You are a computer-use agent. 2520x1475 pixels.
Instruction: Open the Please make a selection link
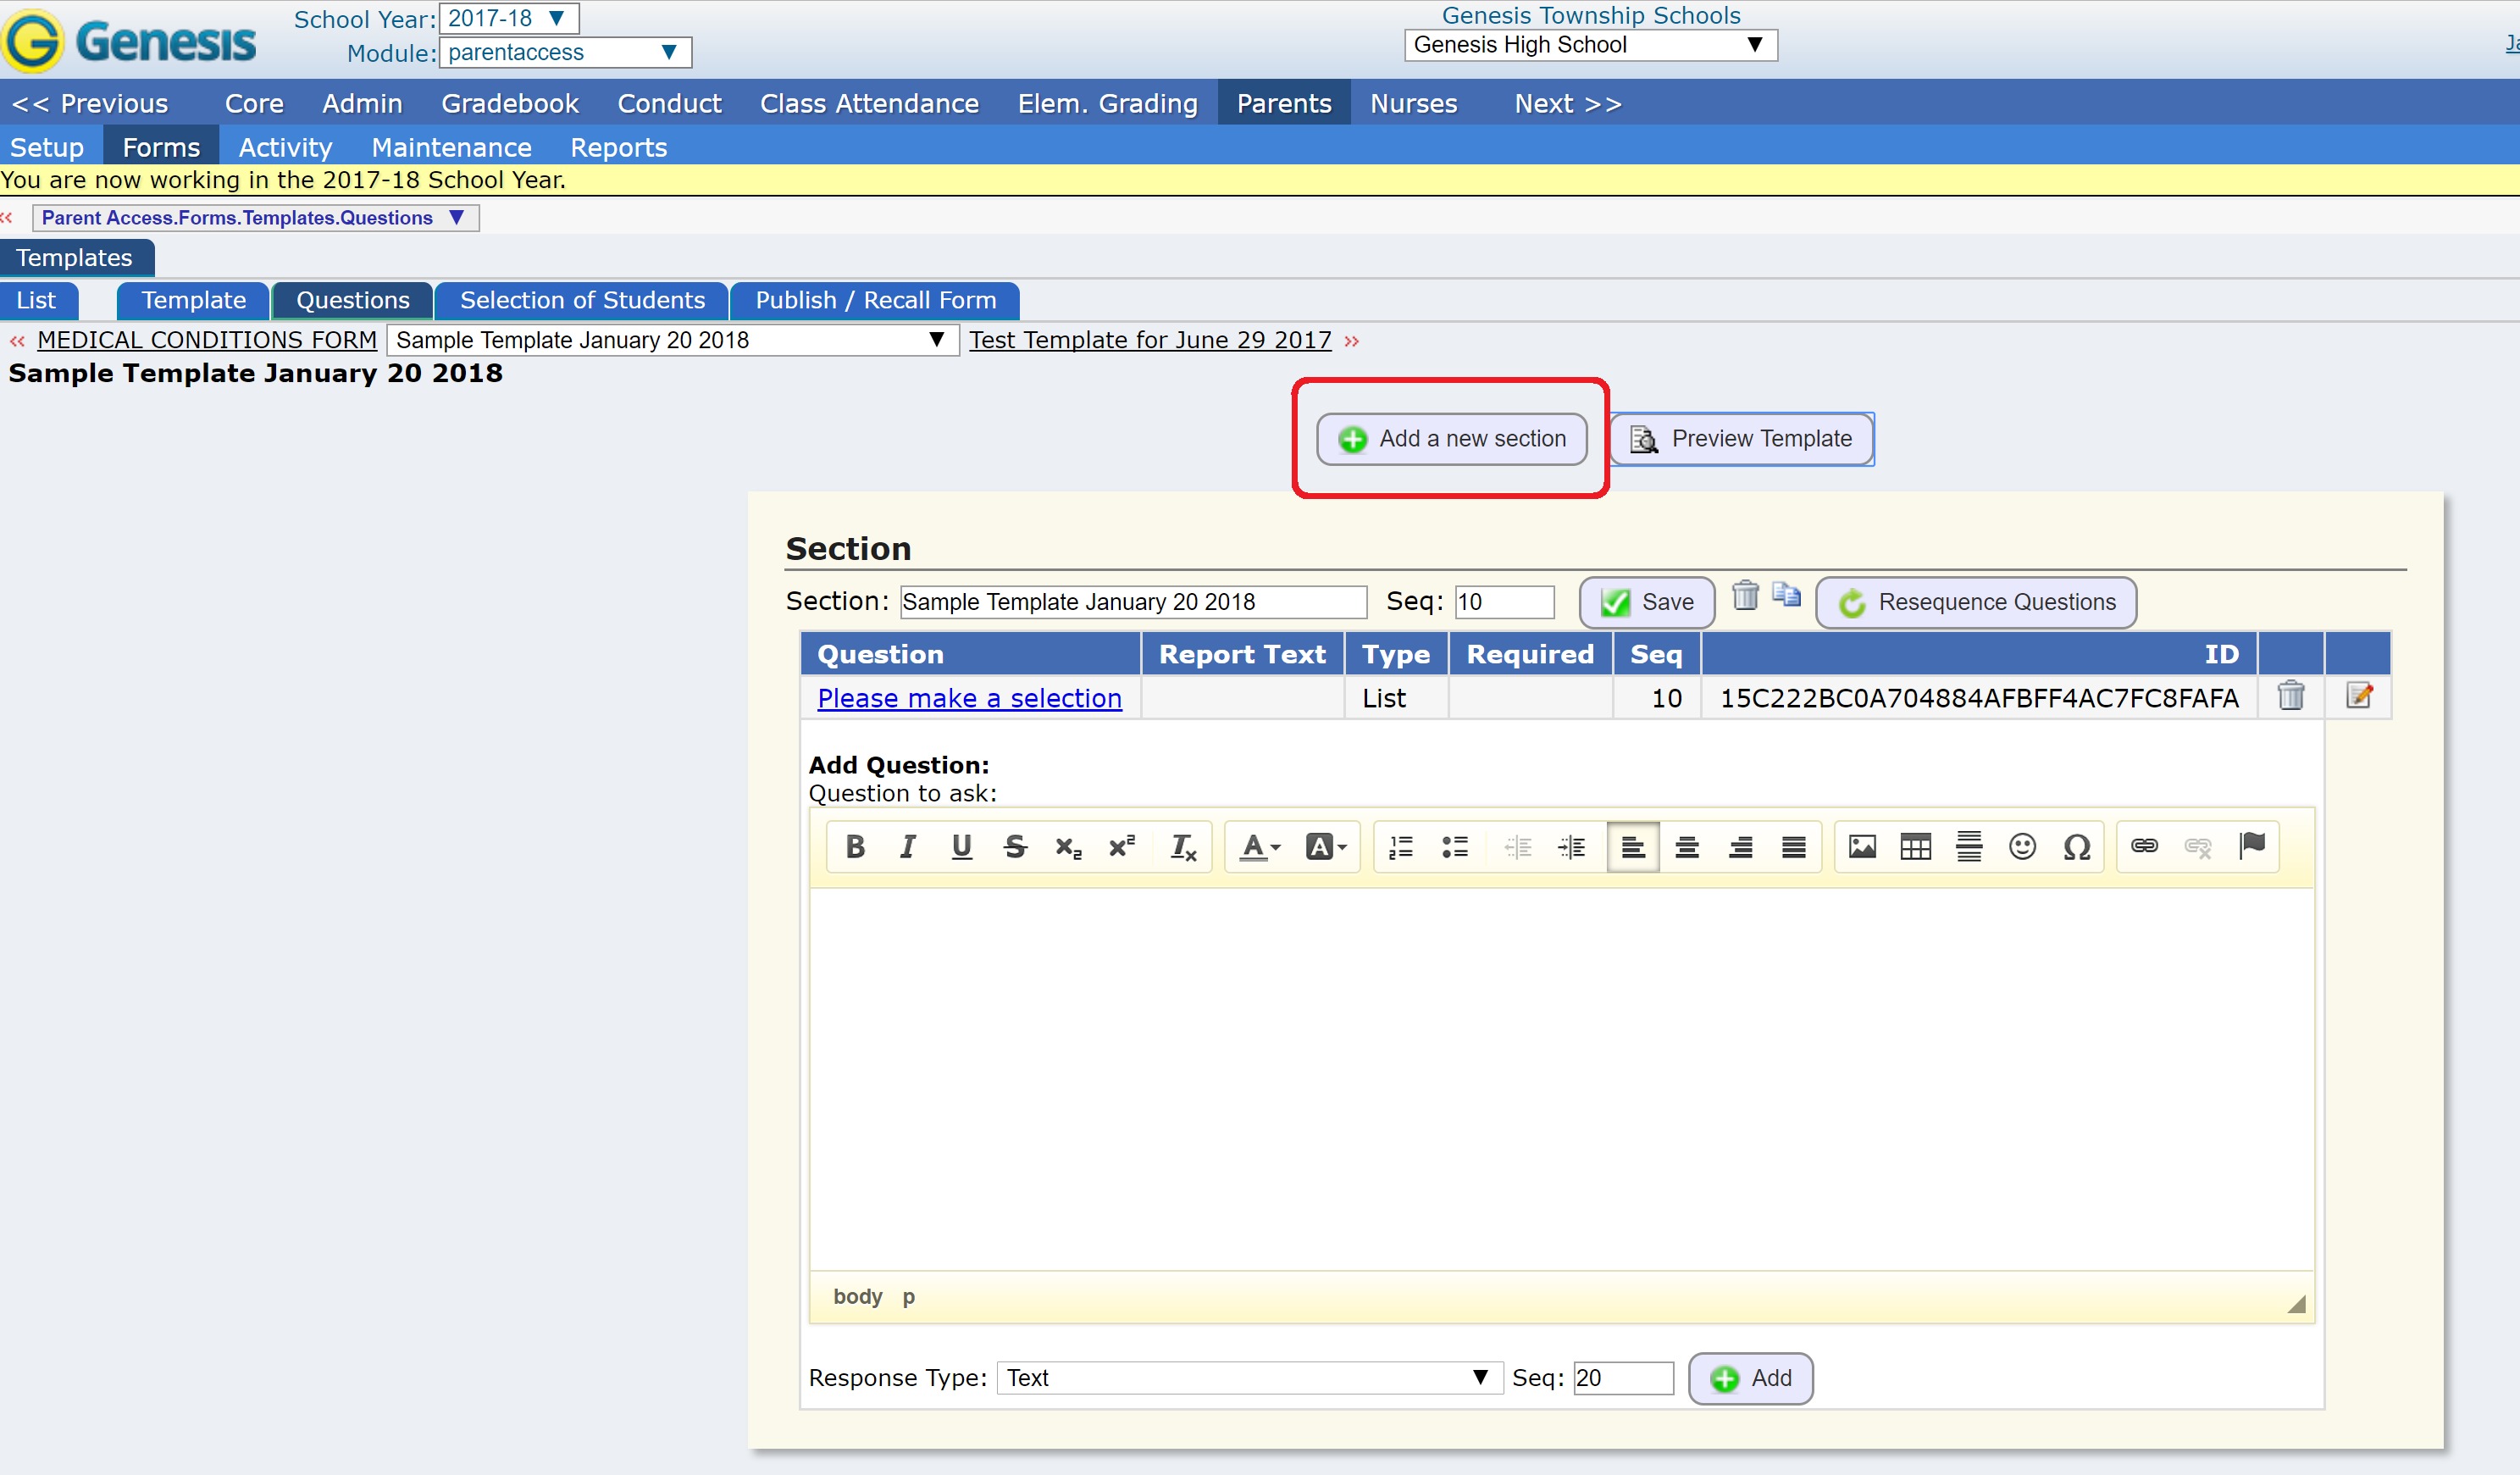tap(969, 698)
